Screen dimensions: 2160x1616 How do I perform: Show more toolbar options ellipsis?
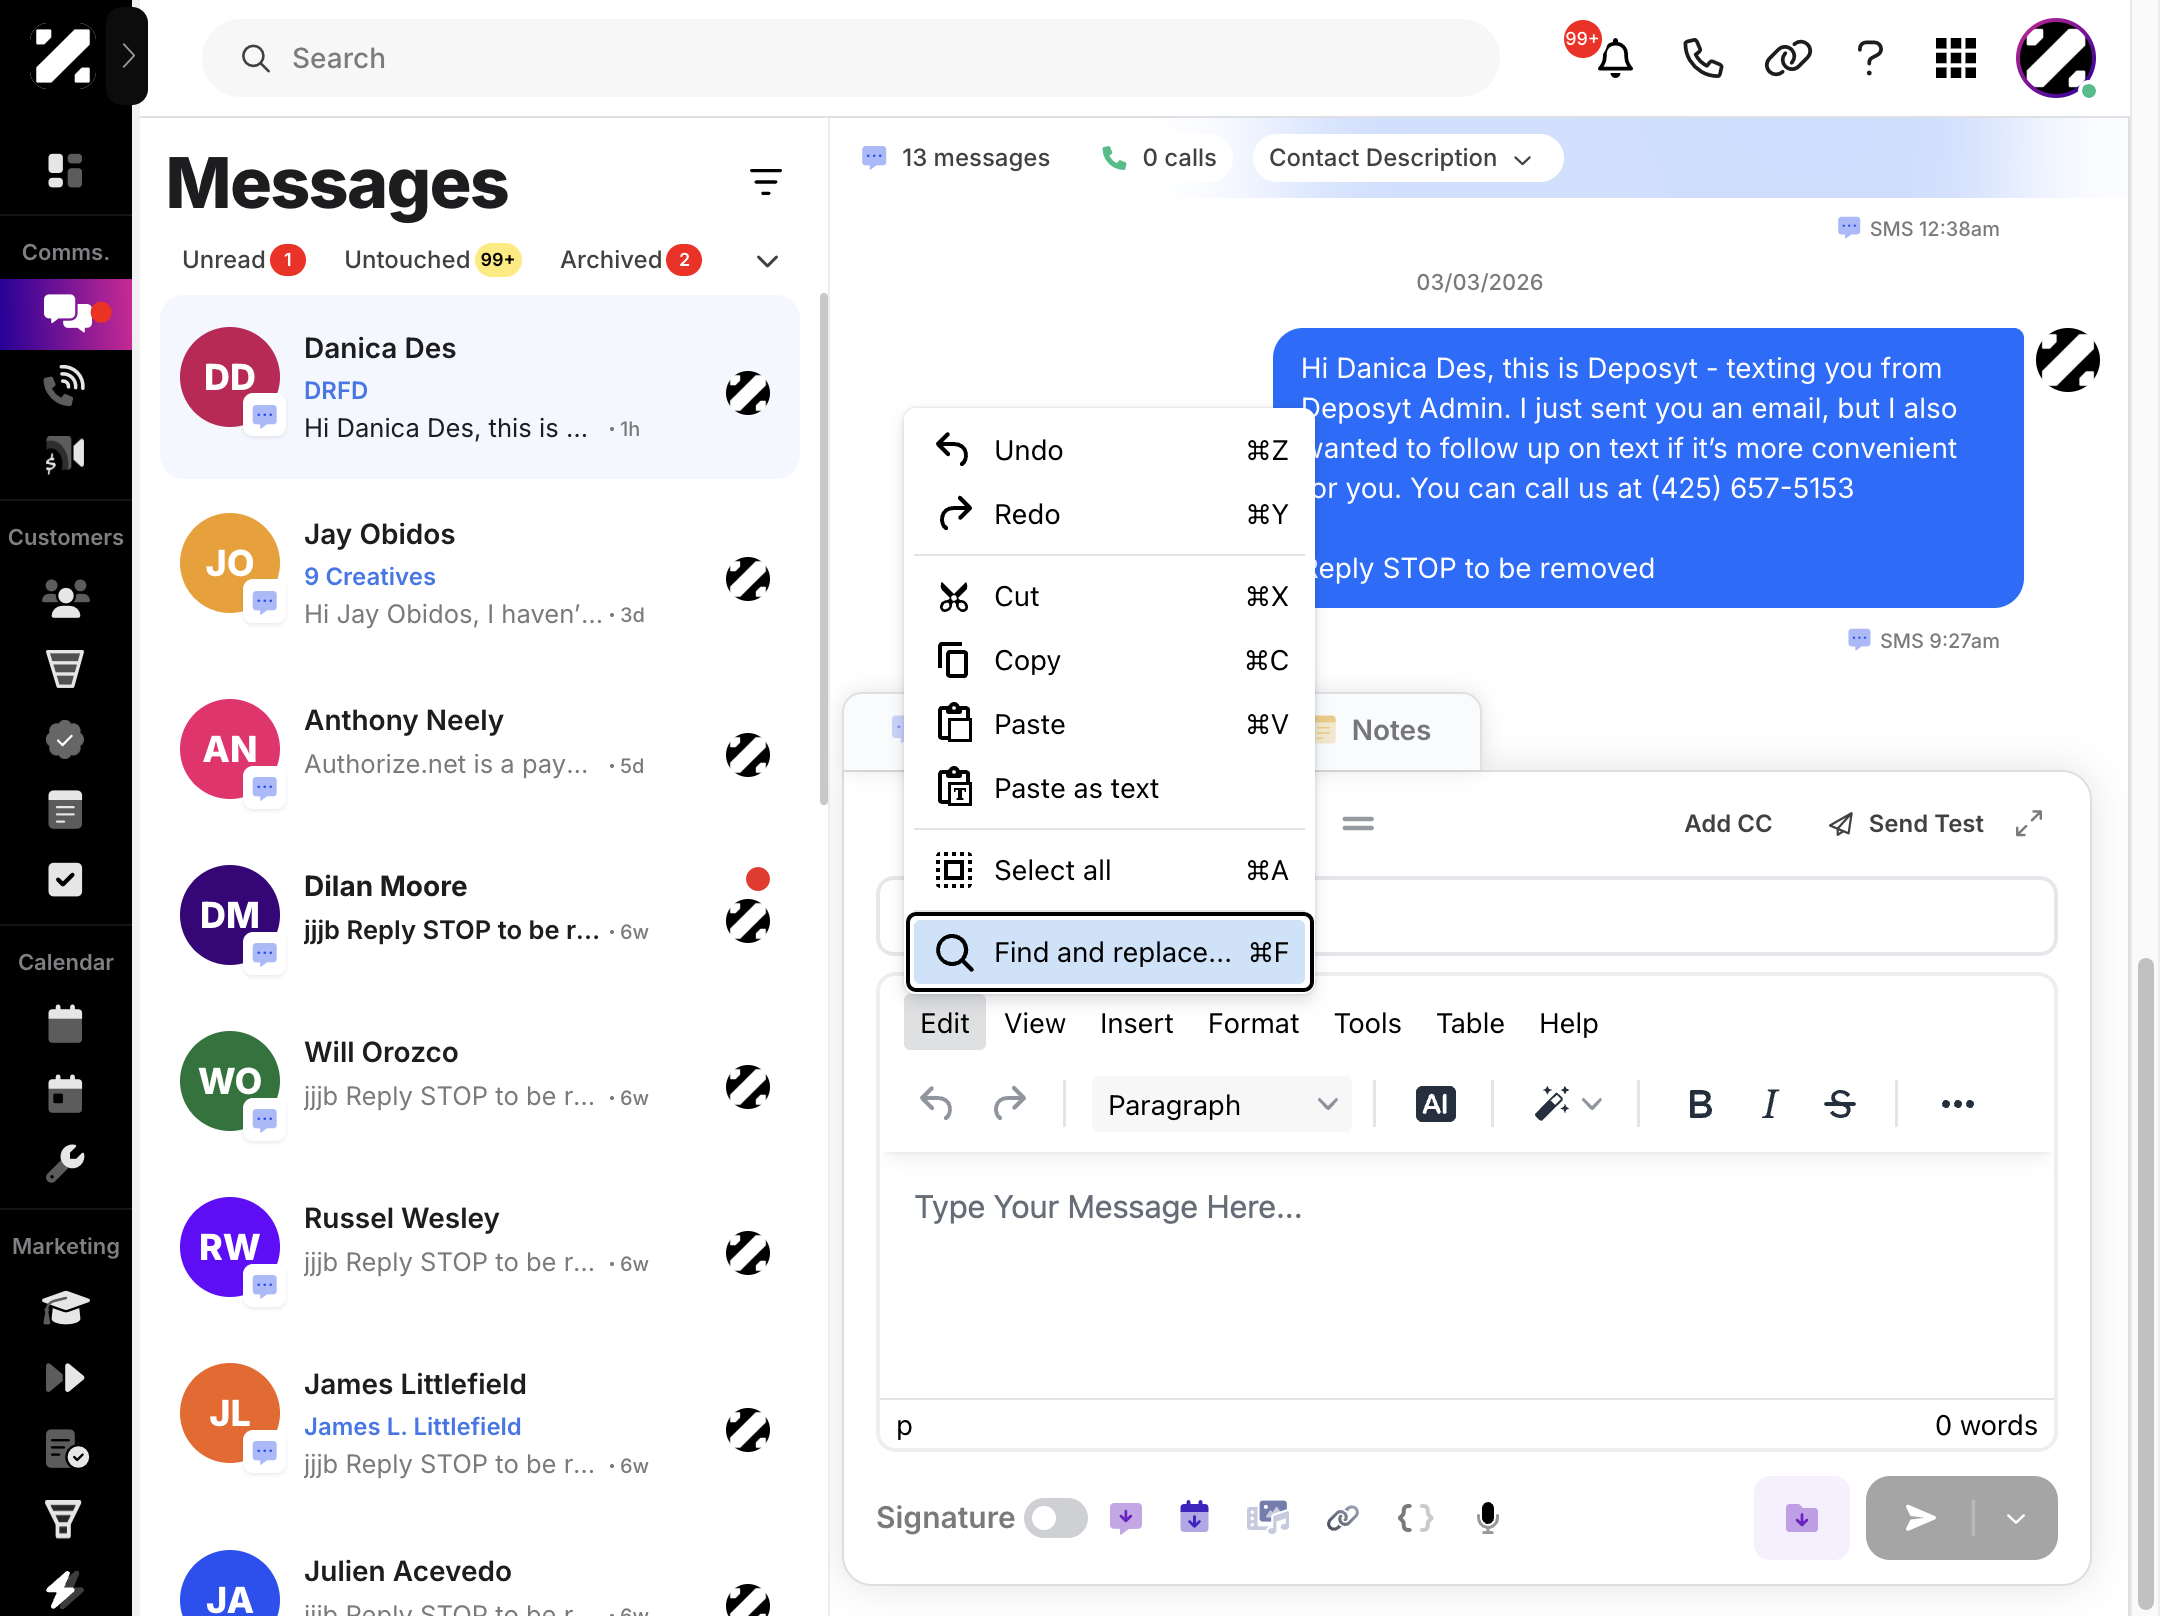(x=1957, y=1104)
